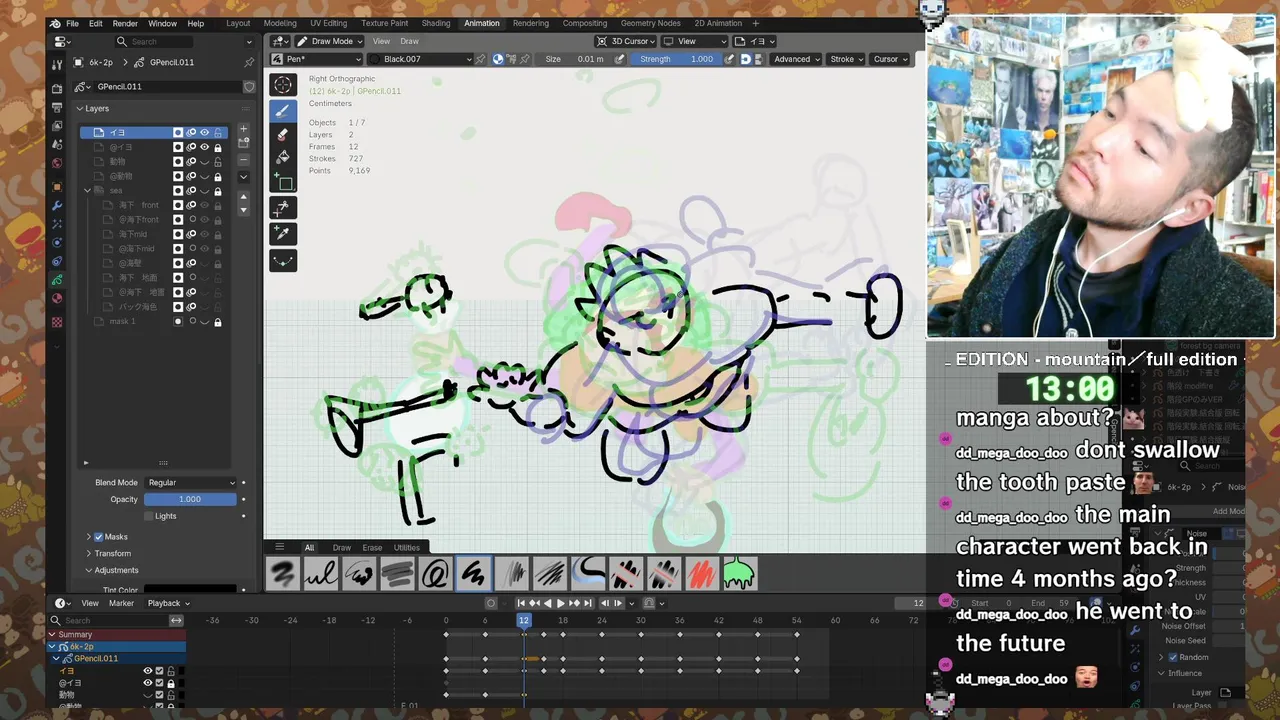1280x720 pixels.
Task: Toggle strength pressure sensitivity icon
Action: click(729, 59)
